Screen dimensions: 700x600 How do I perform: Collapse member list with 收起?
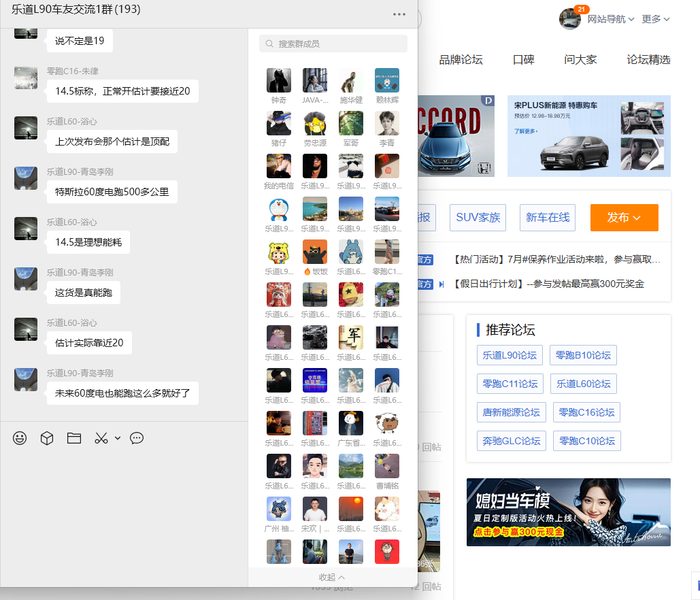tap(332, 577)
